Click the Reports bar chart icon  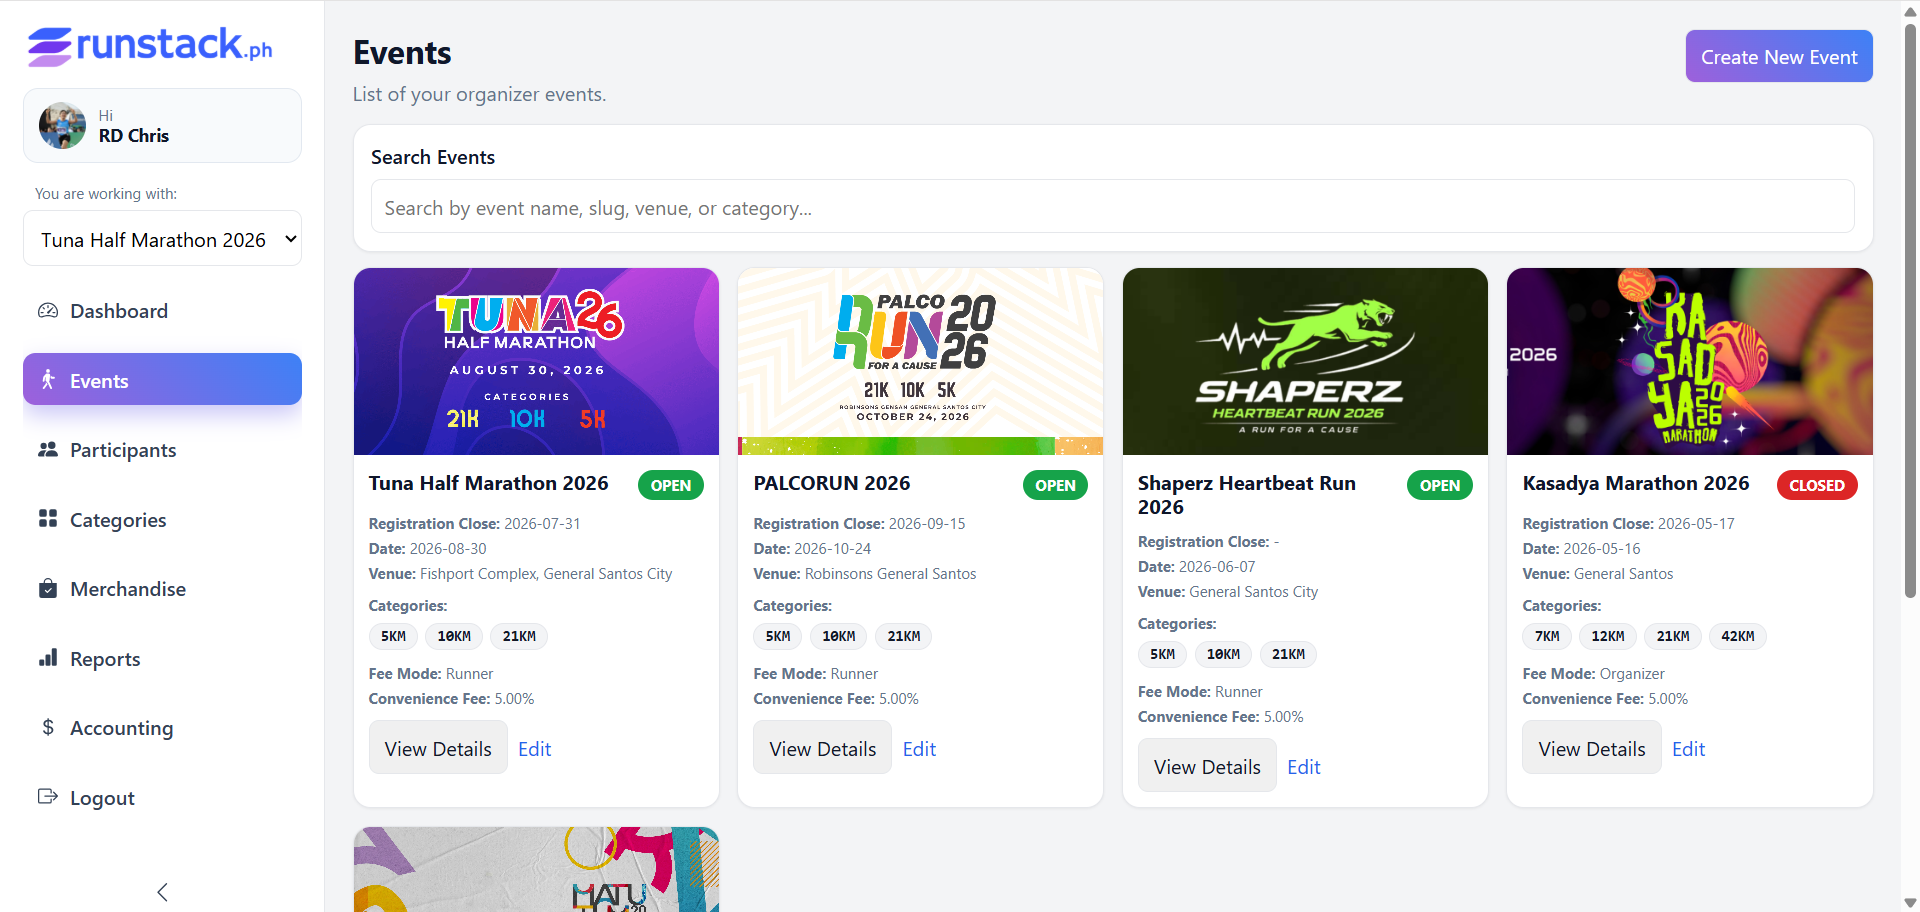pyautogui.click(x=48, y=658)
